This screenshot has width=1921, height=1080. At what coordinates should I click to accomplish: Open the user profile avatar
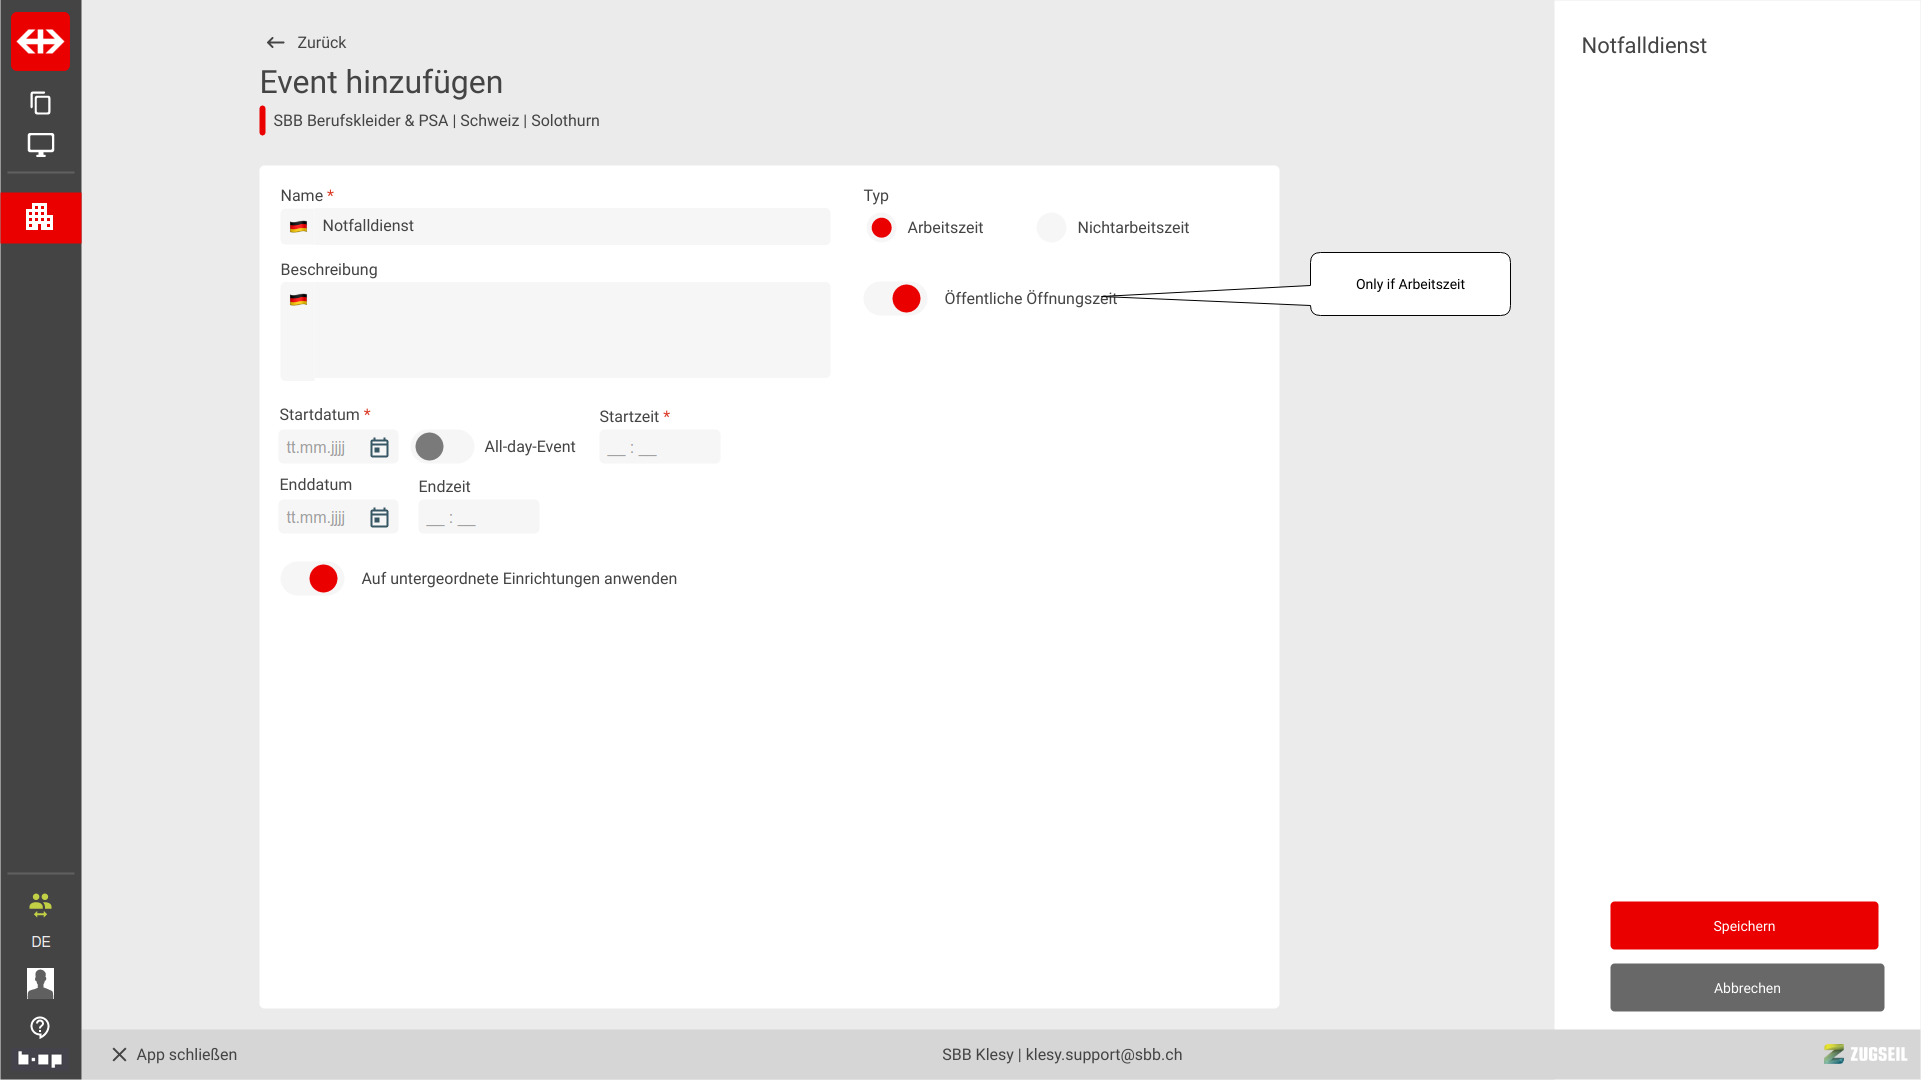40,983
